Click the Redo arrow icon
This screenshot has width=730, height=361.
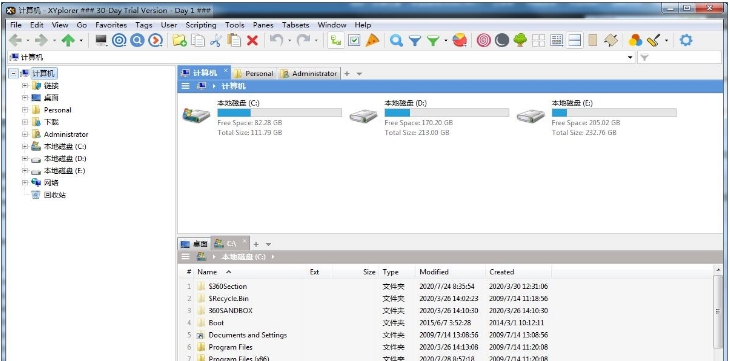point(304,41)
